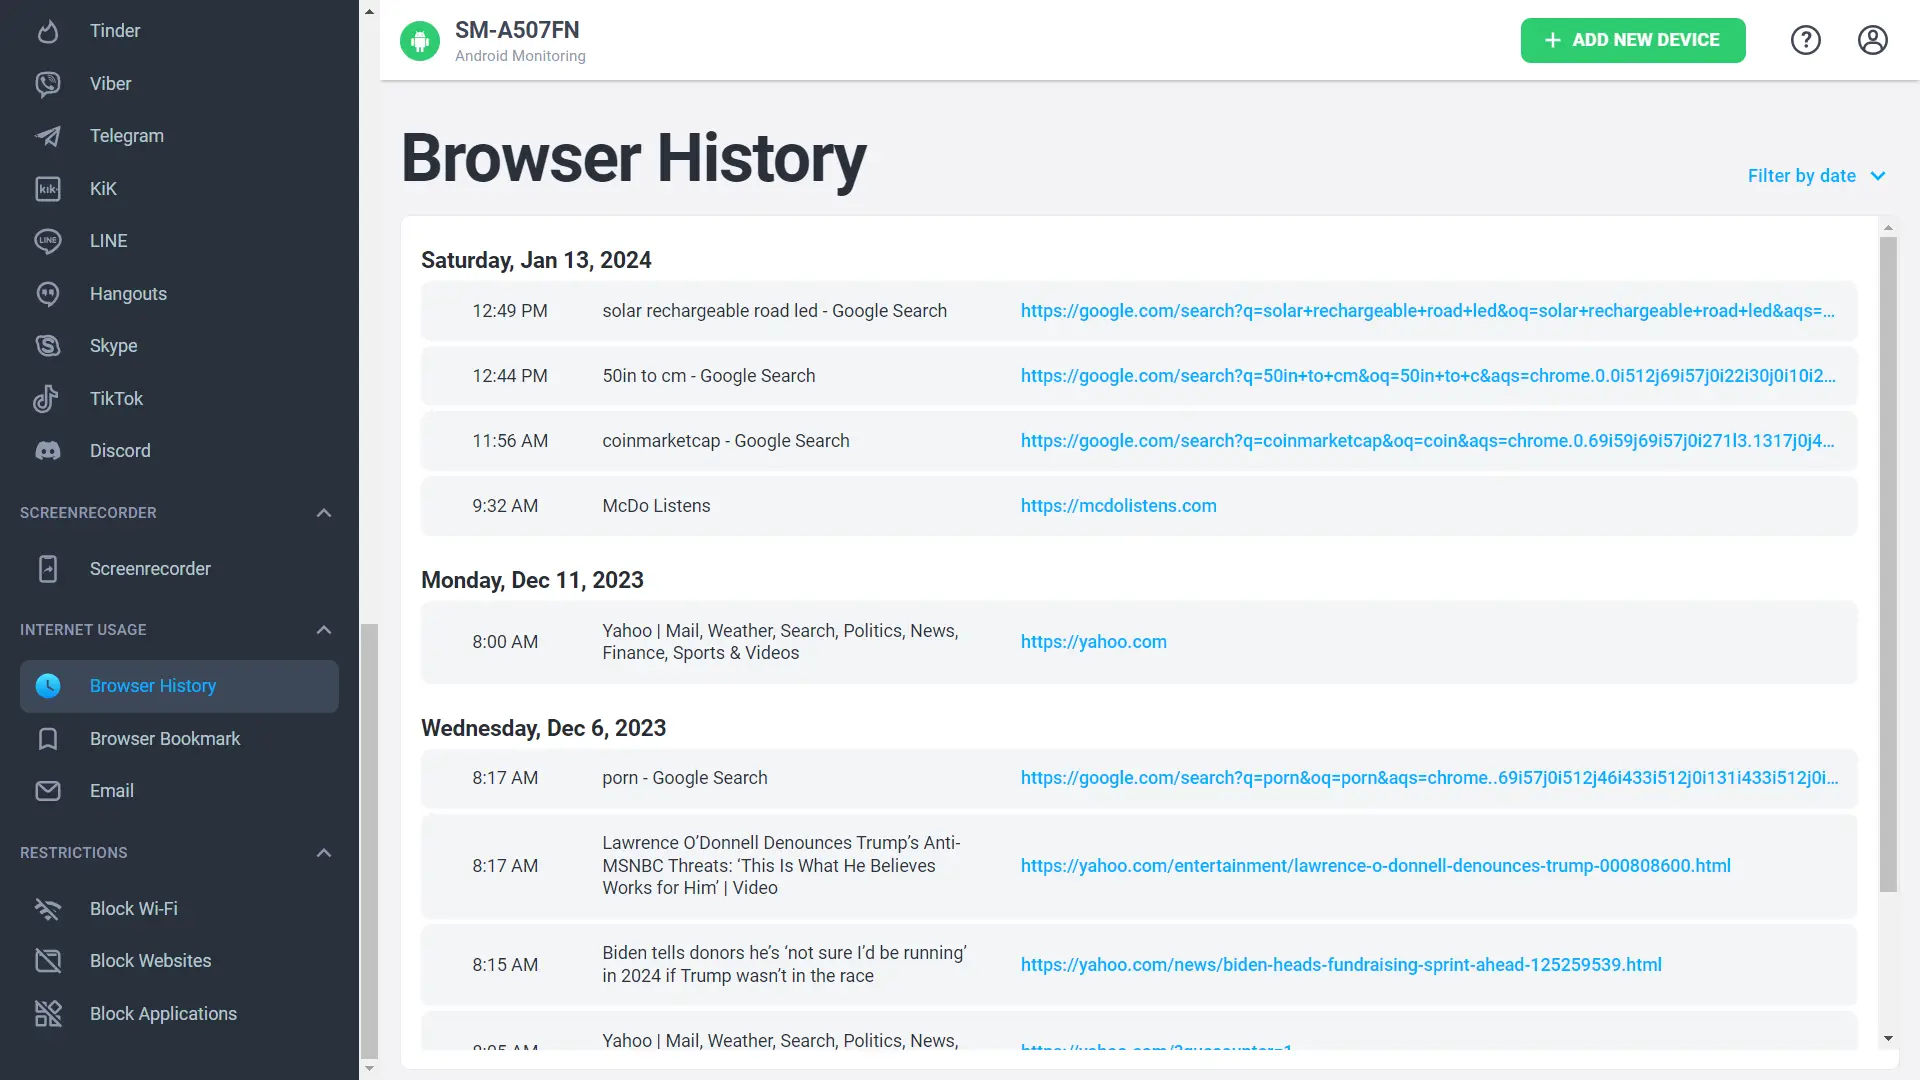
Task: Click the Browser History clock icon
Action: pyautogui.click(x=47, y=686)
